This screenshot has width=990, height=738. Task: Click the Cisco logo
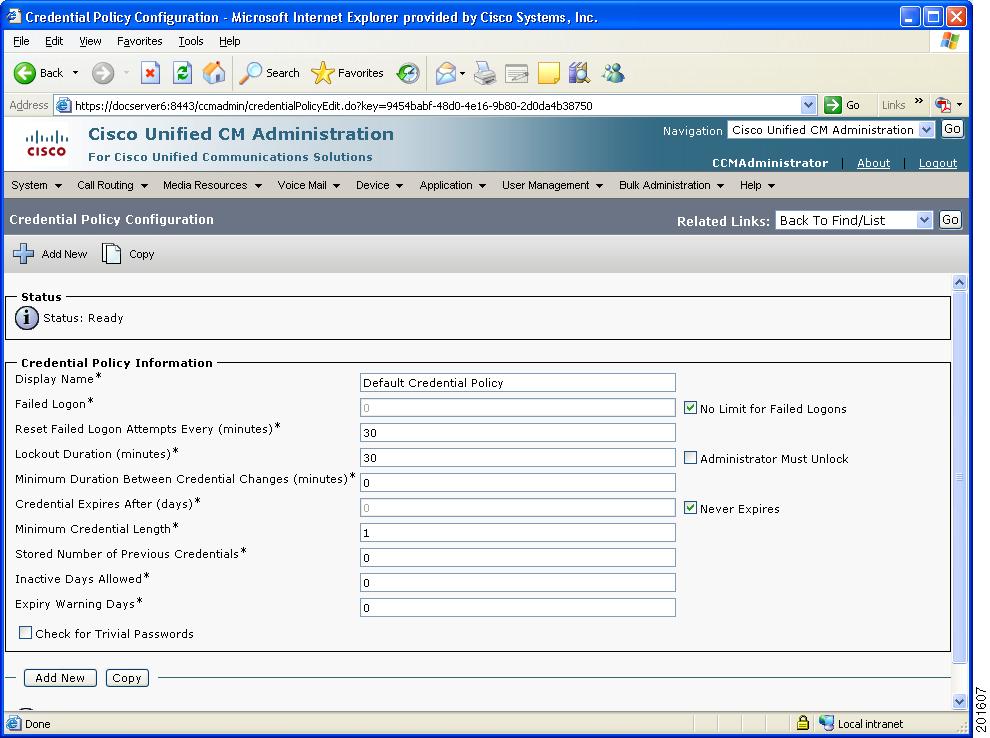tap(46, 143)
